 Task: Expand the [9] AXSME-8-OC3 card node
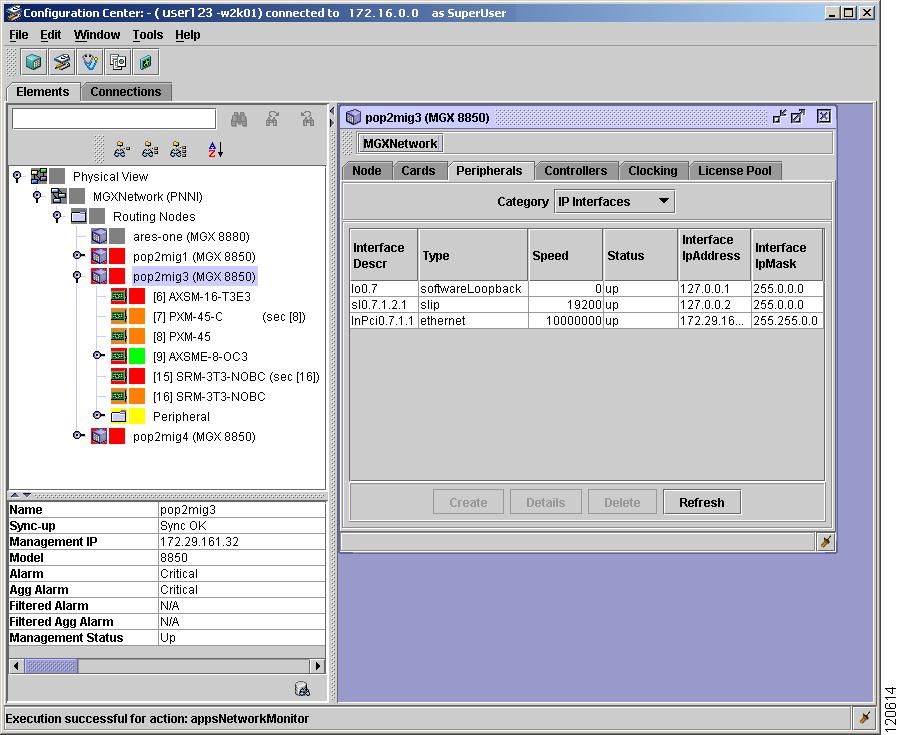(x=99, y=355)
